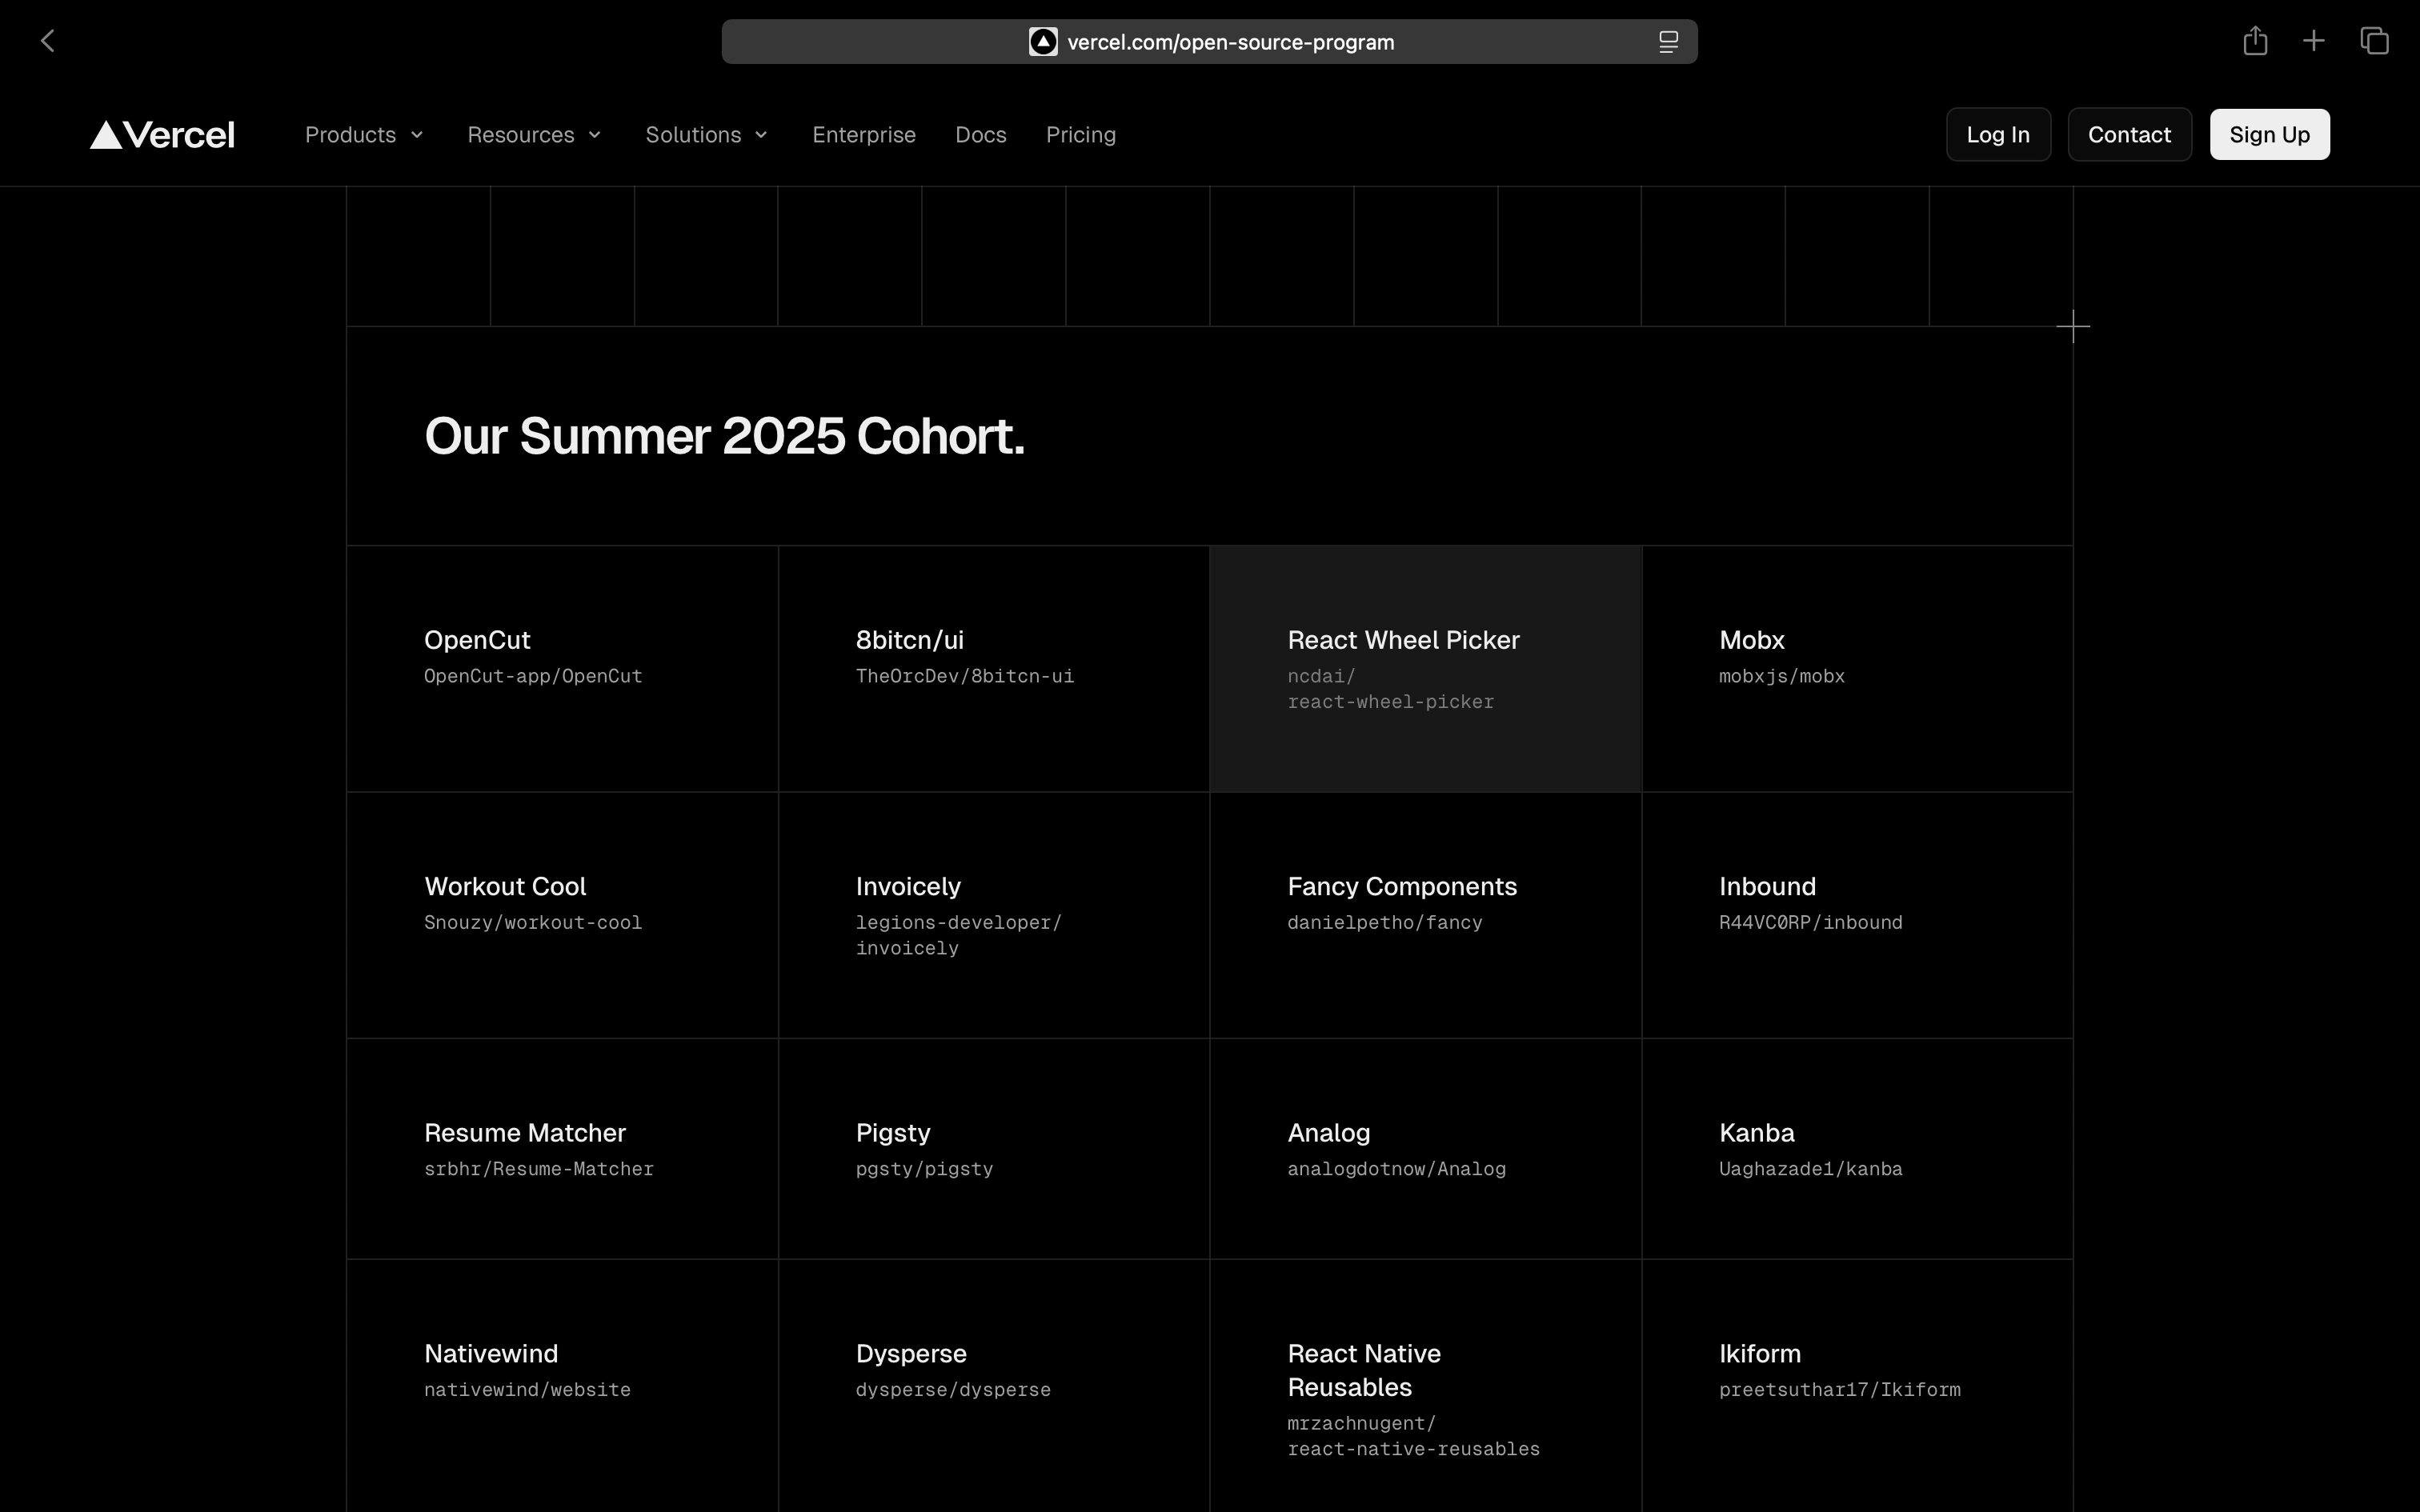Expand the Products dropdown
Viewport: 2420px width, 1512px height.
(x=363, y=135)
